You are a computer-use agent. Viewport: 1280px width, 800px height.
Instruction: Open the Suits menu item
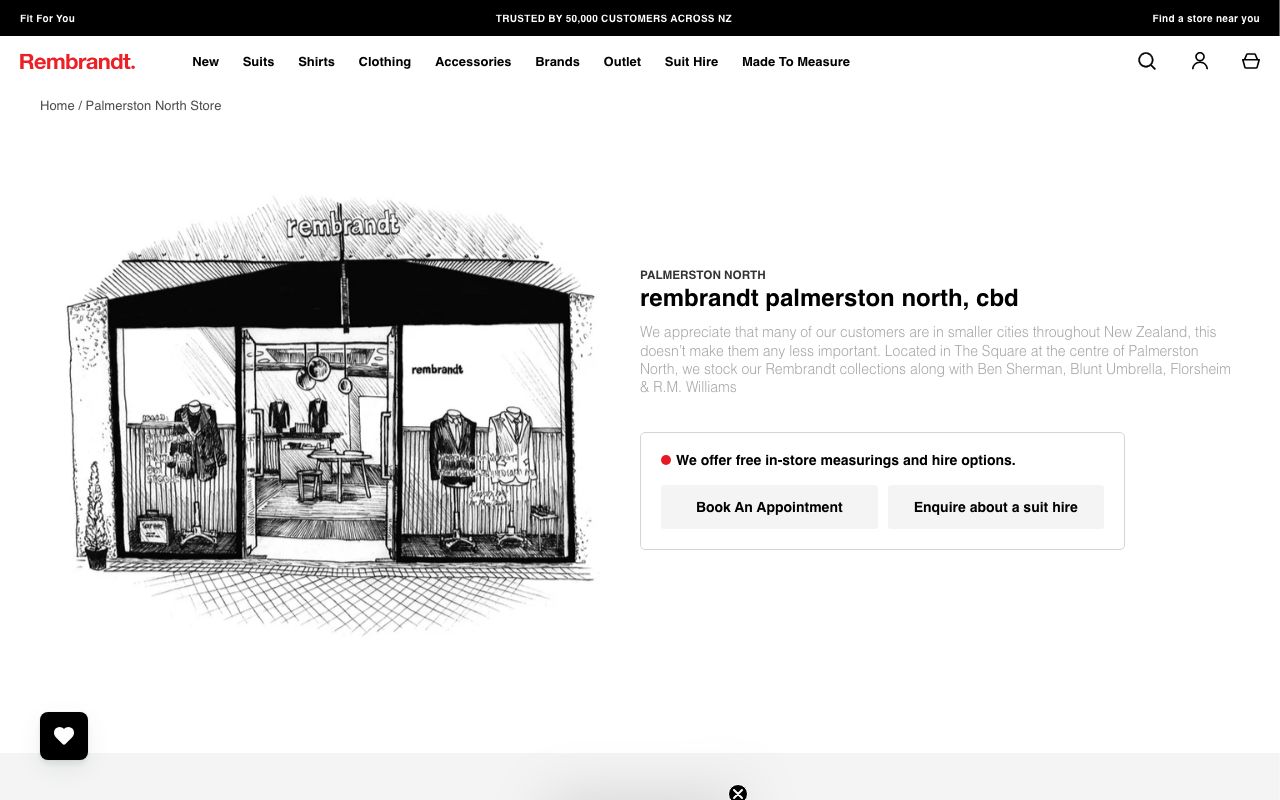(258, 62)
